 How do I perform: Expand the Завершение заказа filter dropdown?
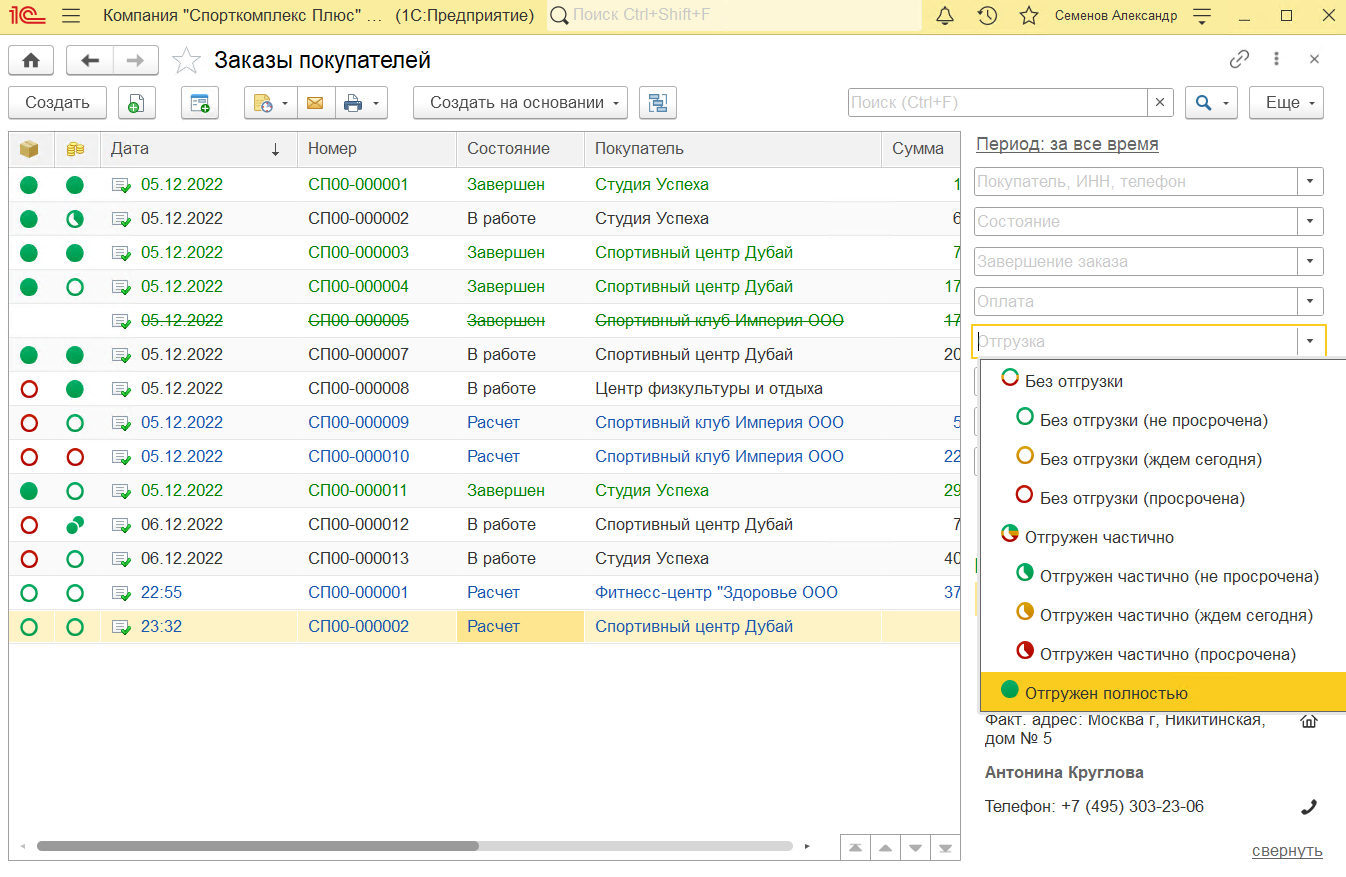tap(1310, 262)
